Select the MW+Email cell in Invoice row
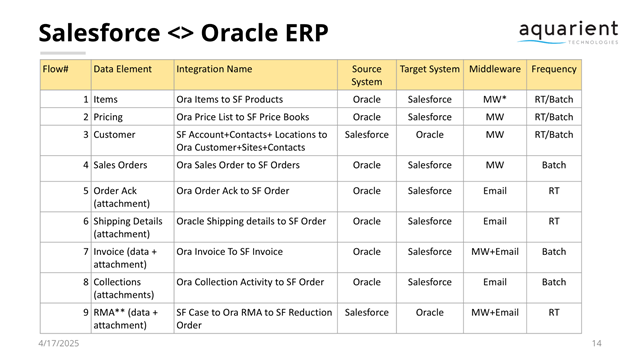The image size is (640, 360). pos(495,258)
